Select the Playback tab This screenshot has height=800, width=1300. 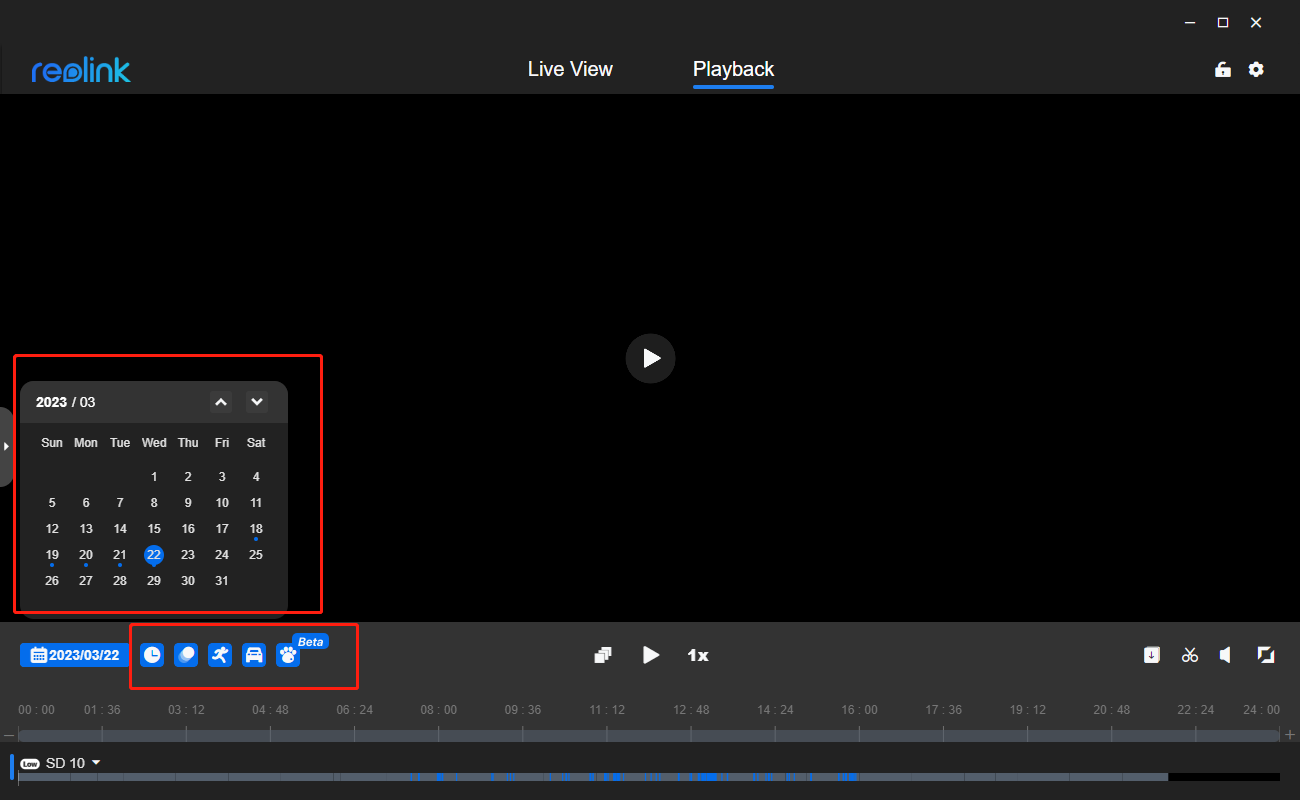tap(733, 69)
